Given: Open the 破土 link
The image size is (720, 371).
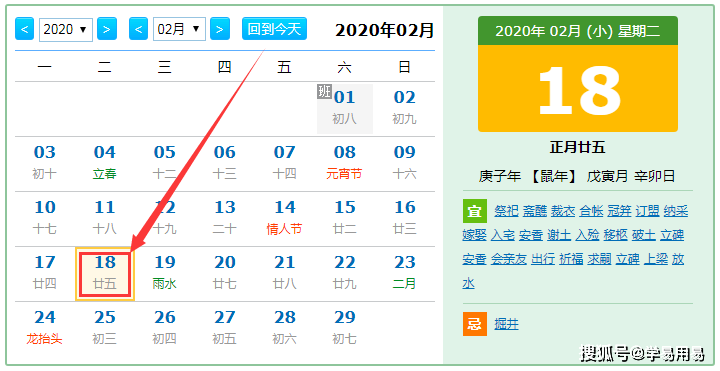Looking at the screenshot, I should 644,235.
